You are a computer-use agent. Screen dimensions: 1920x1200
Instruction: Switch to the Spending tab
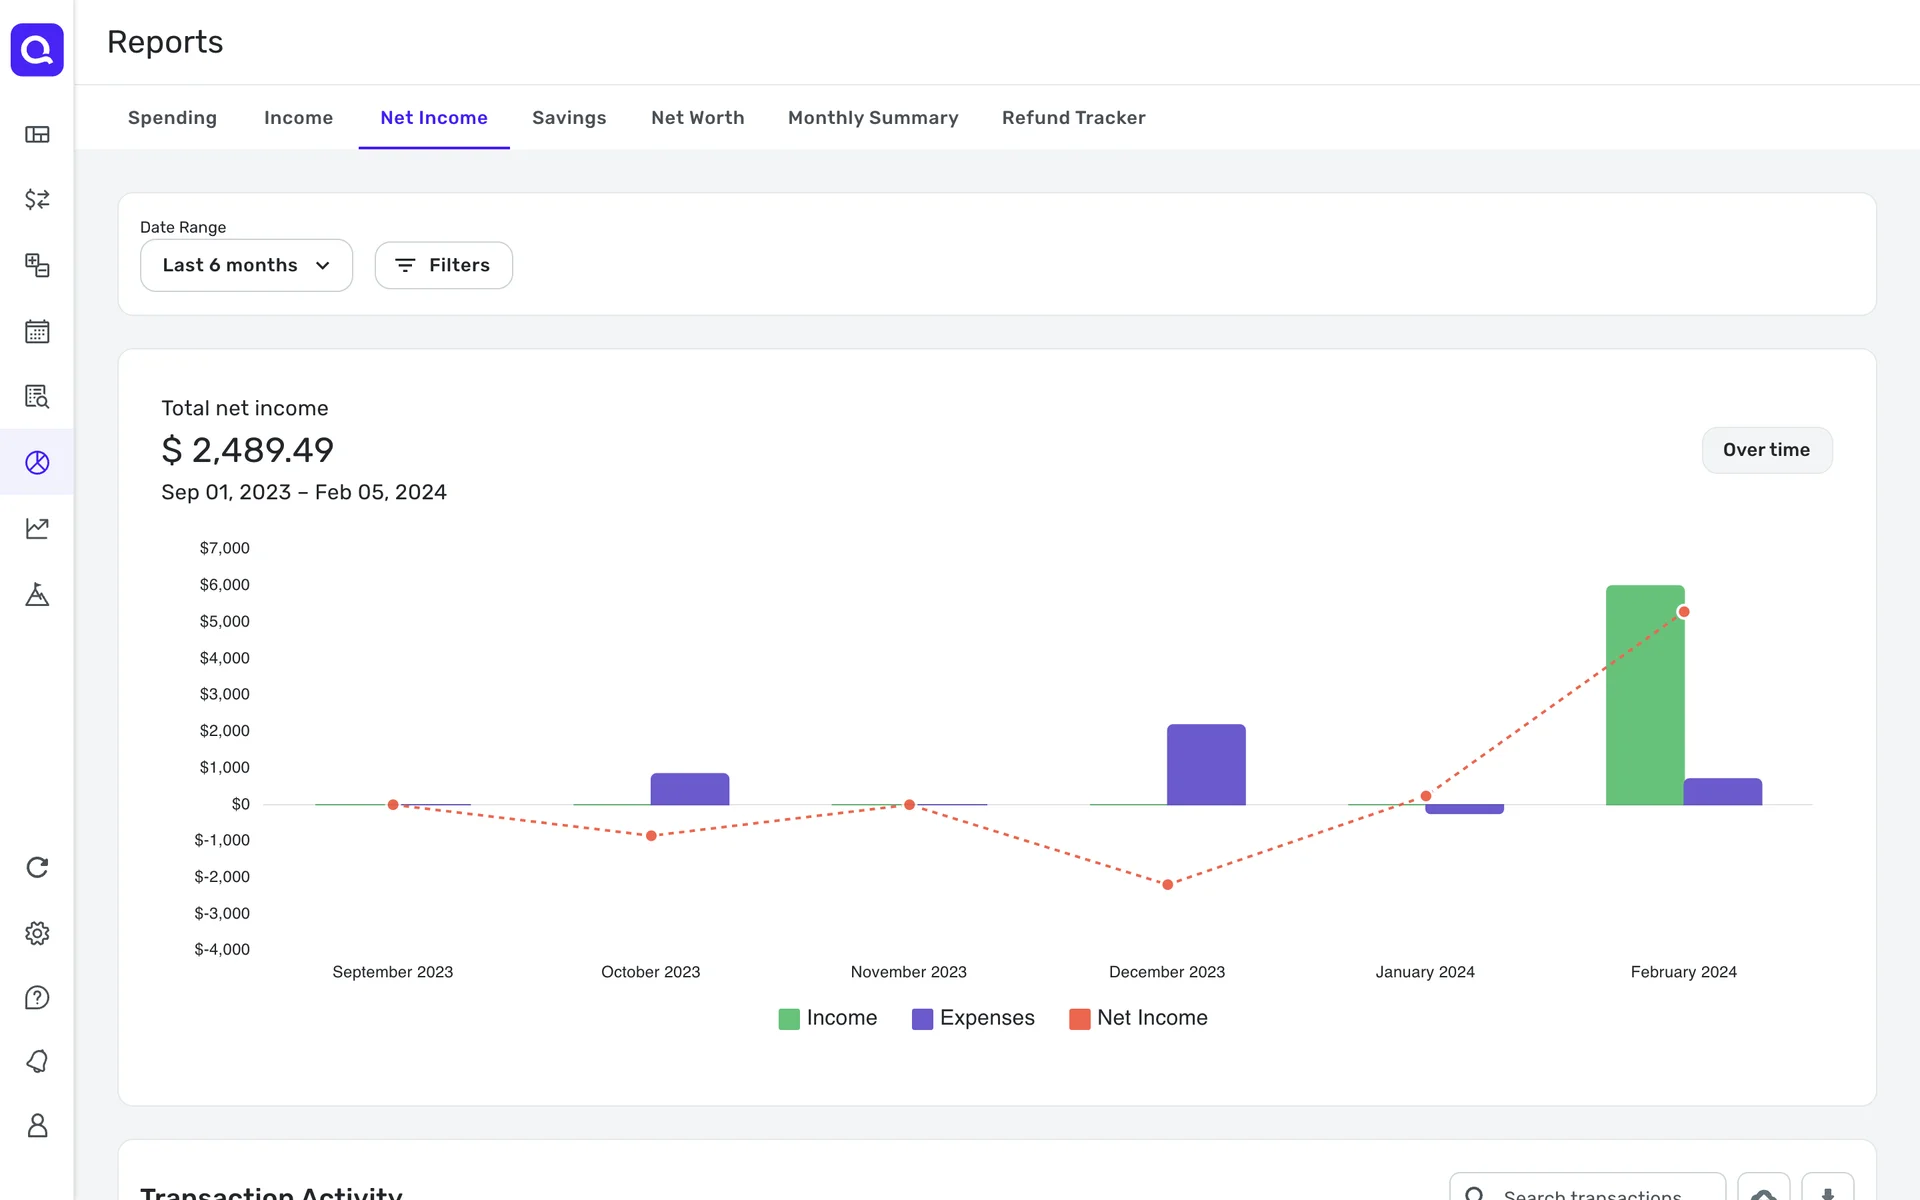[172, 118]
